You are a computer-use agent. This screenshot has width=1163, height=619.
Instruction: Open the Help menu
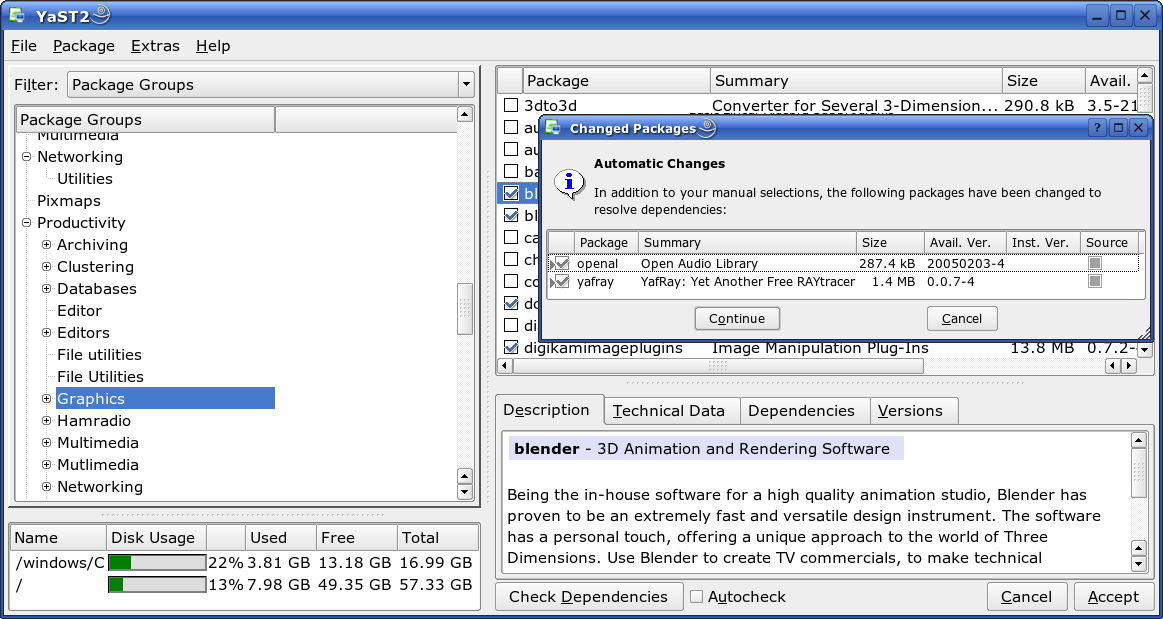pos(213,46)
